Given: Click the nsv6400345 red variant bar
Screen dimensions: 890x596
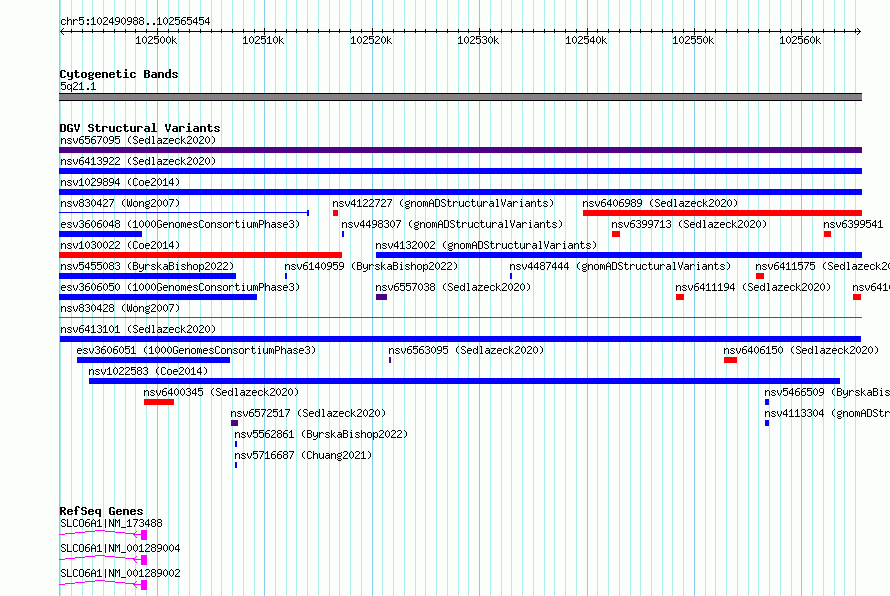Looking at the screenshot, I should click(159, 402).
